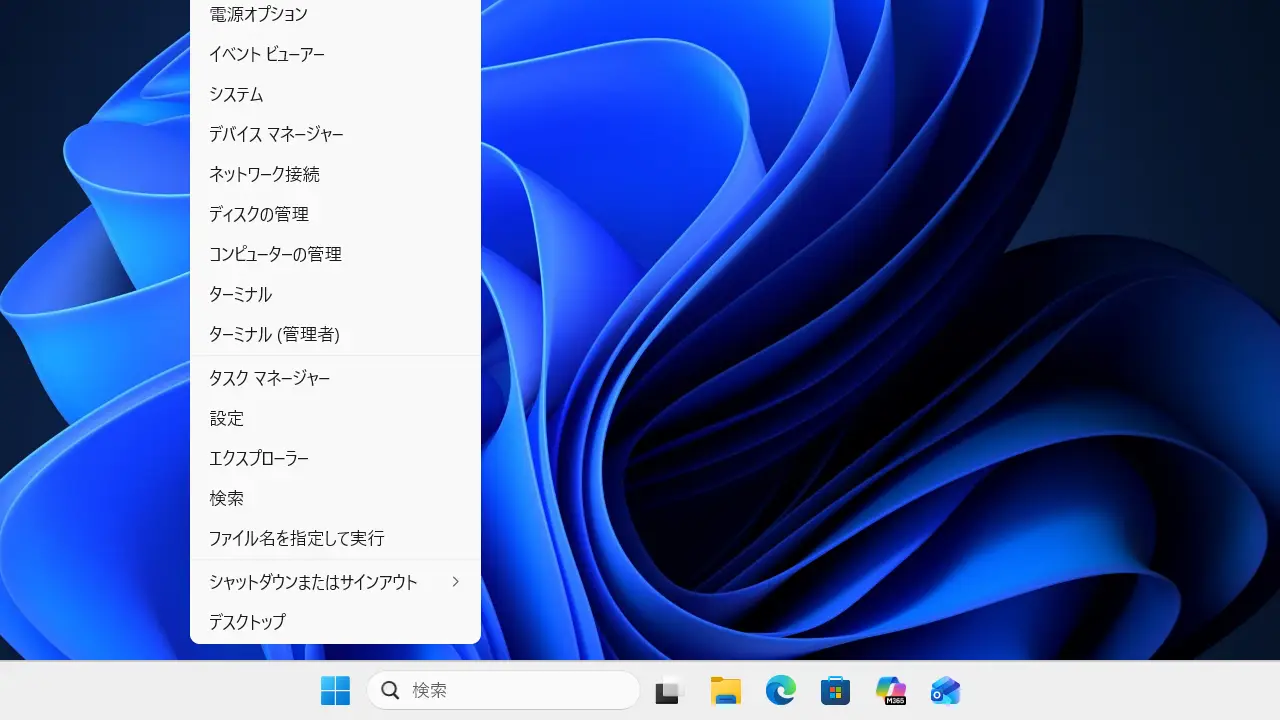Image resolution: width=1280 pixels, height=720 pixels.
Task: Launch Microsoft 365 Copilot taskbar icon
Action: (890, 691)
